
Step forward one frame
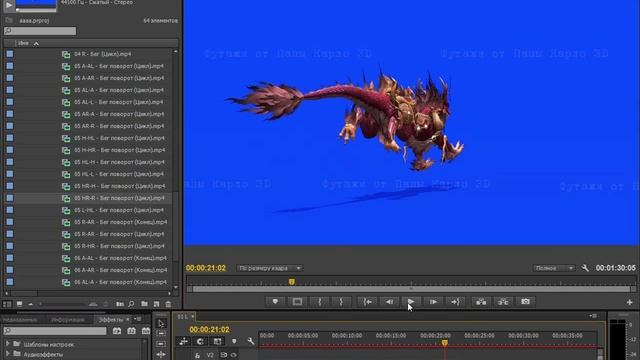433,302
